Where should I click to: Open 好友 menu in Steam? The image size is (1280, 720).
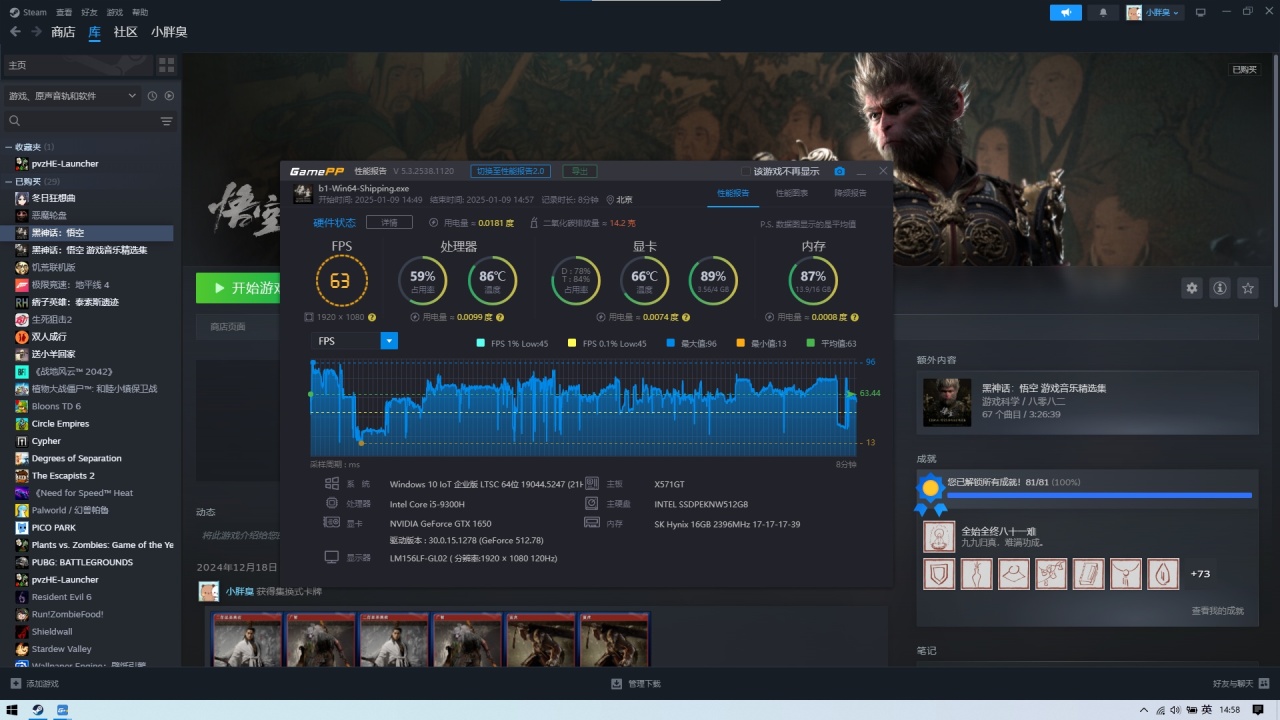(x=89, y=12)
